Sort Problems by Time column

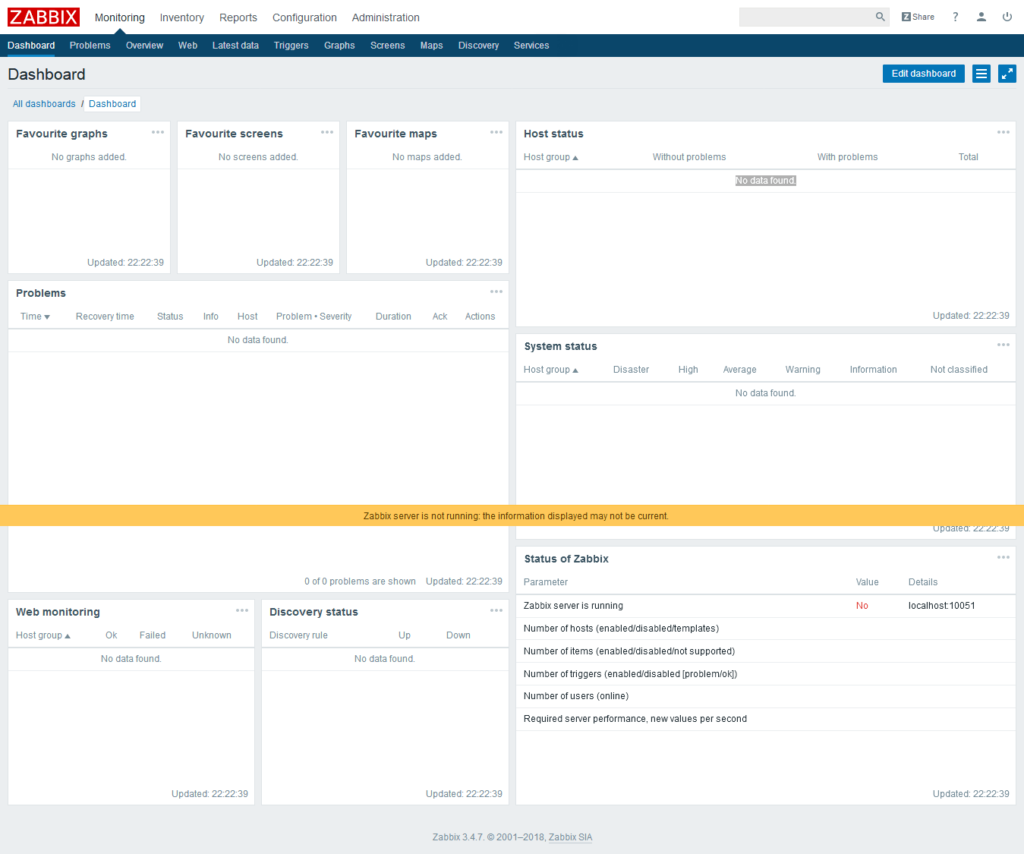[x=35, y=316]
